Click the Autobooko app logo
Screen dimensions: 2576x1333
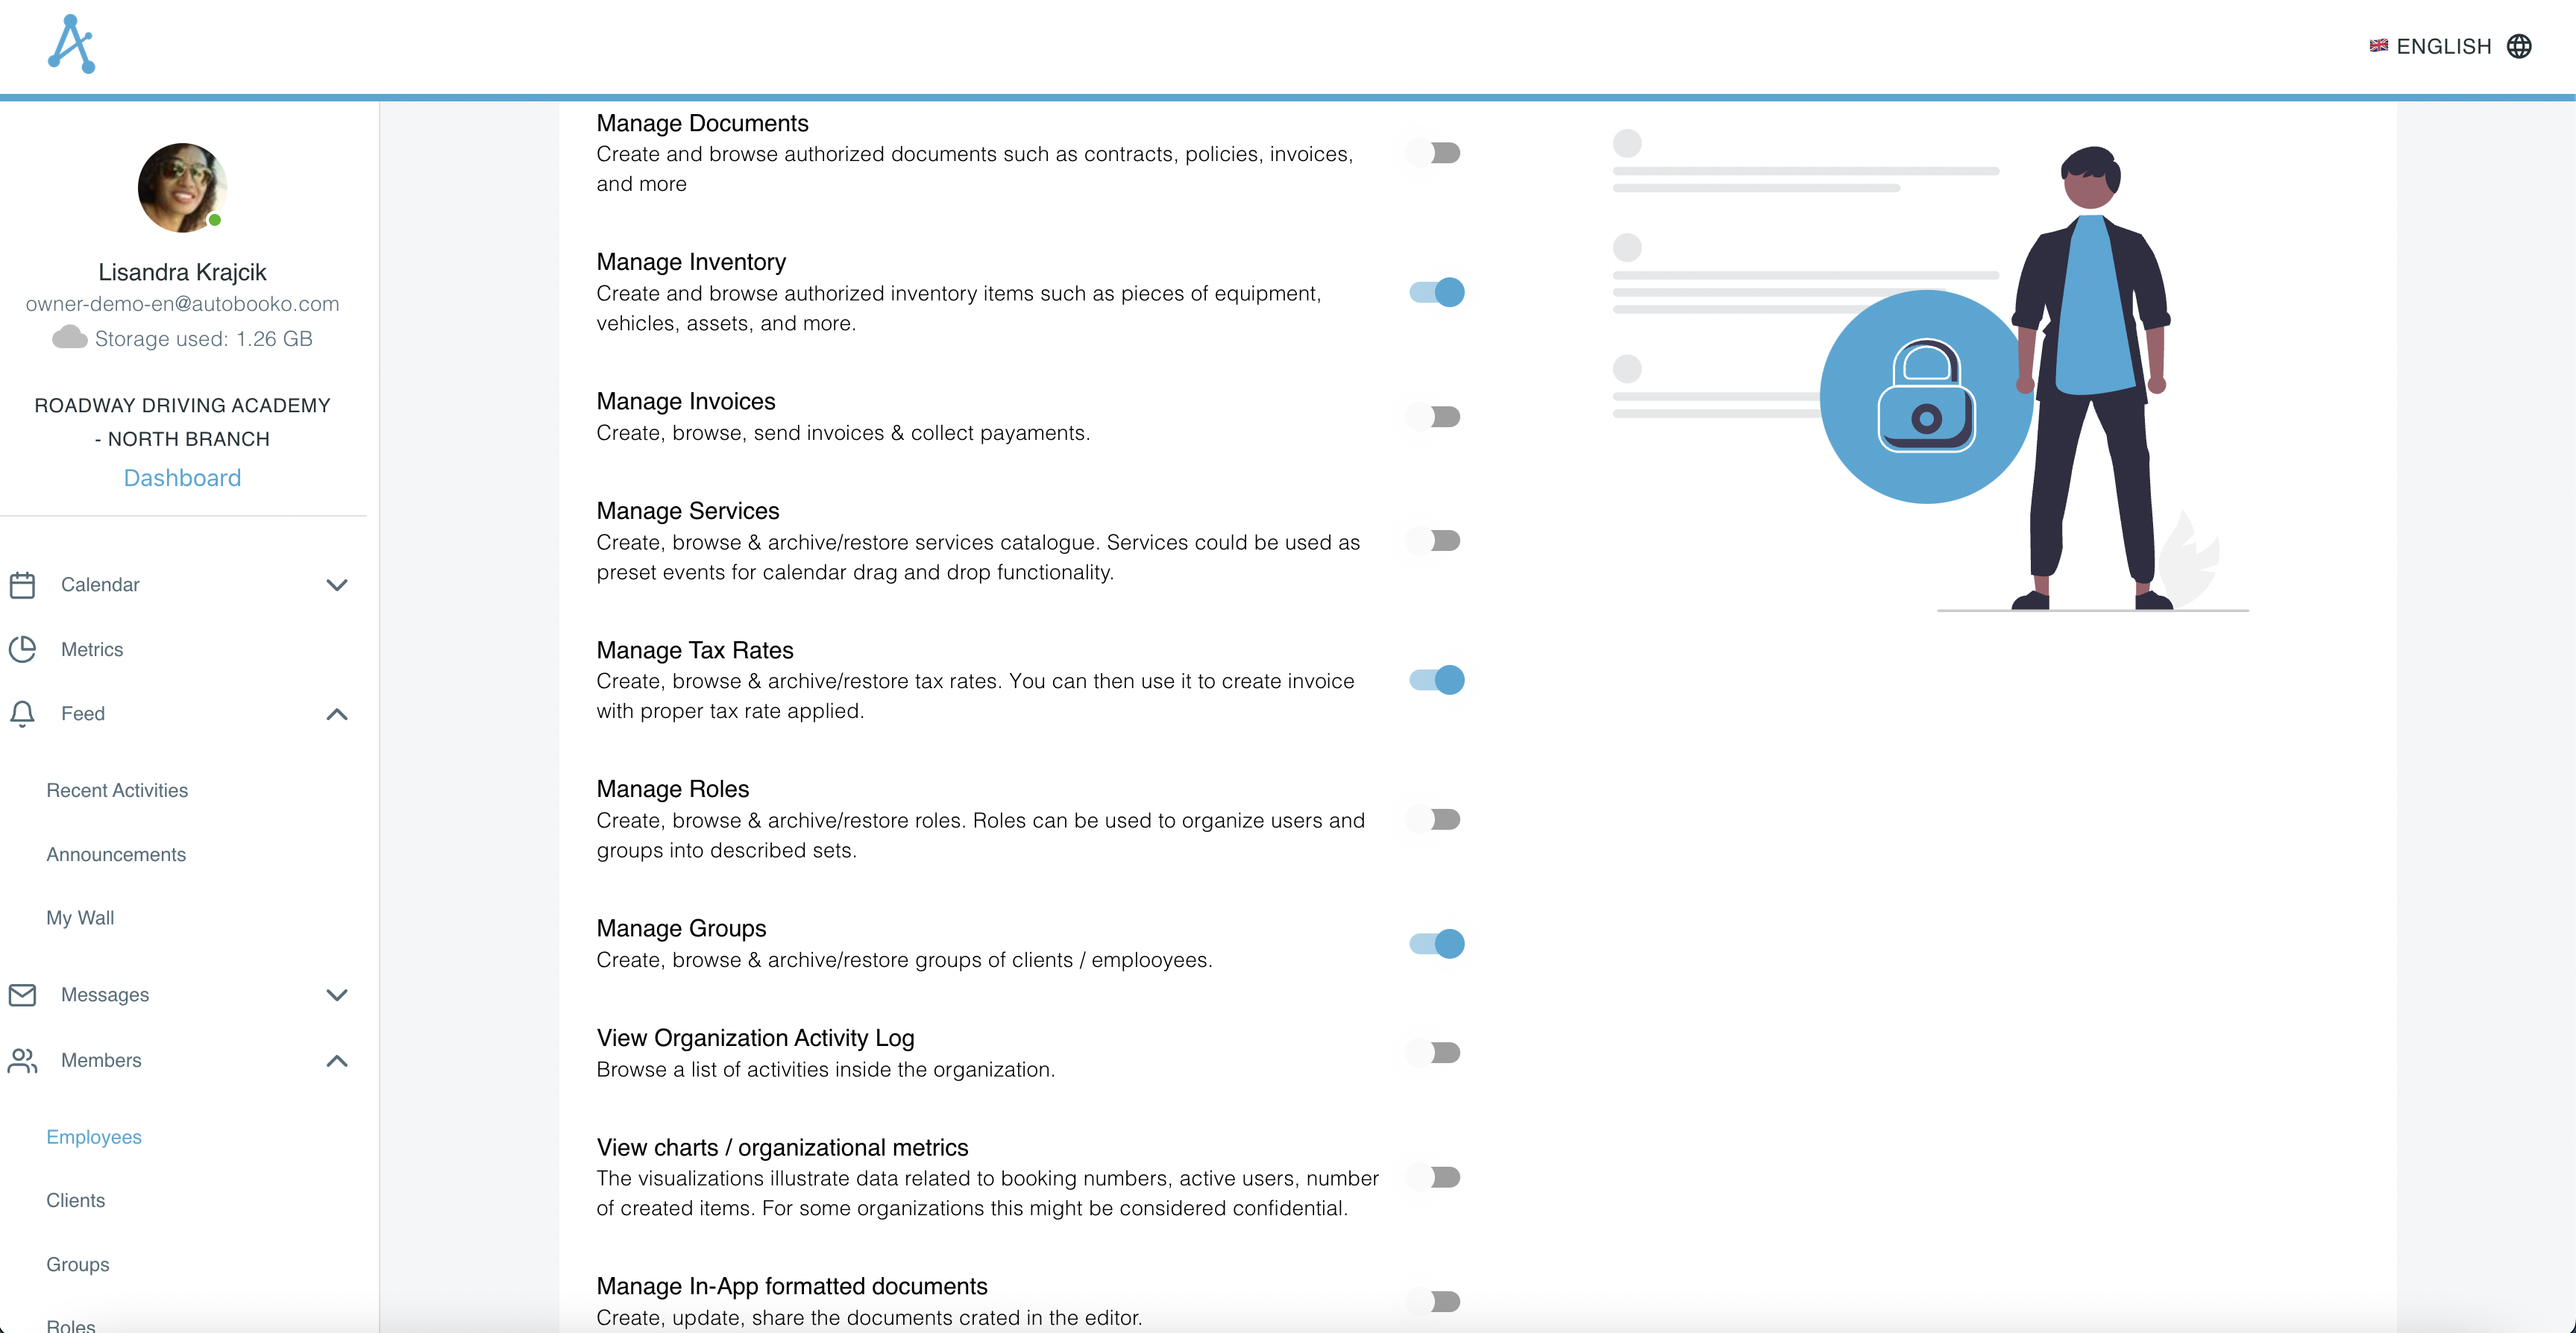71,43
